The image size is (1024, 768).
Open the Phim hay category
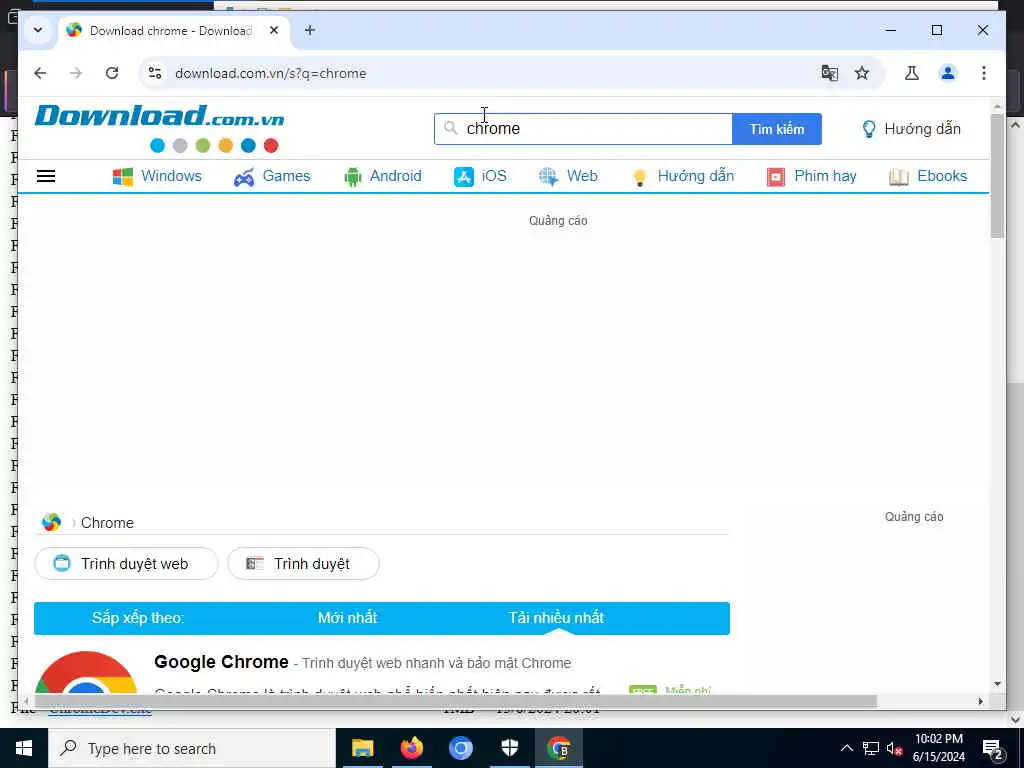coord(811,176)
